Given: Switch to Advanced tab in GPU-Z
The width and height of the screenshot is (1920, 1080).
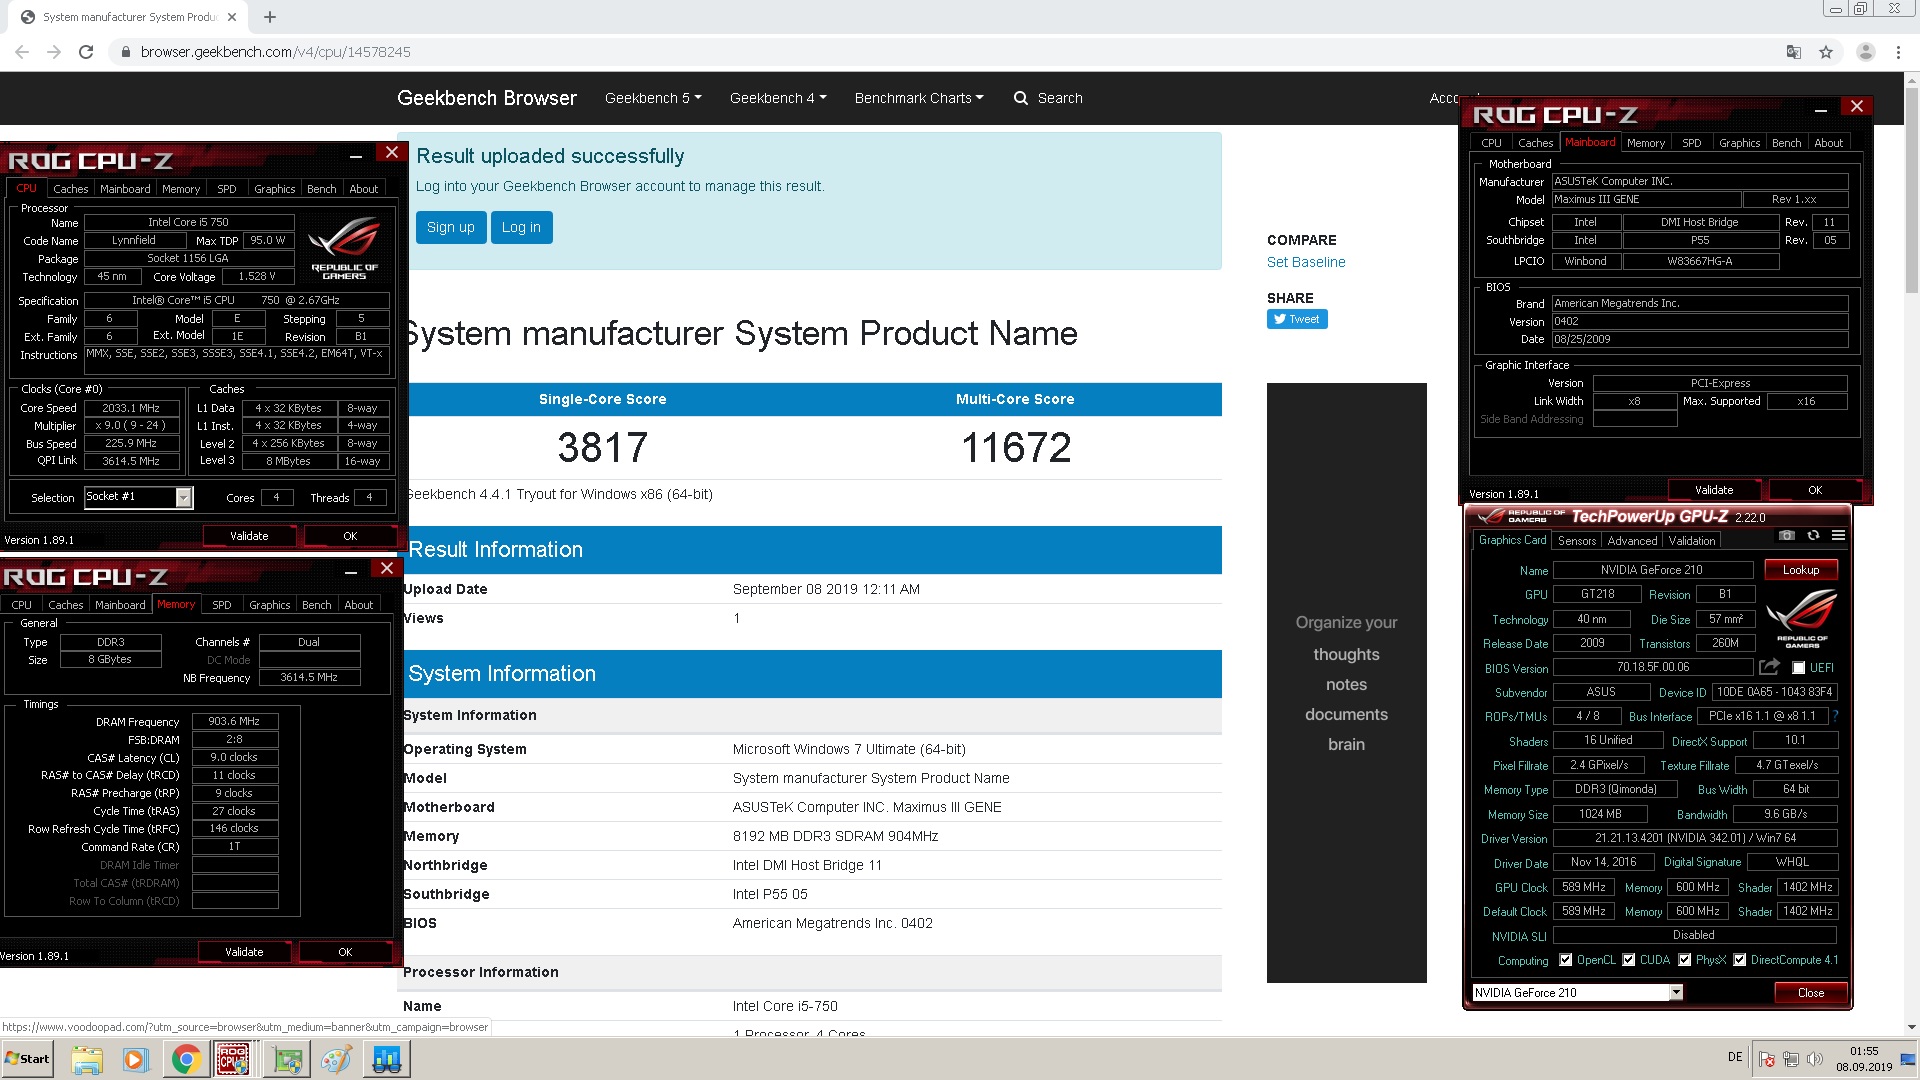Looking at the screenshot, I should coord(1632,541).
